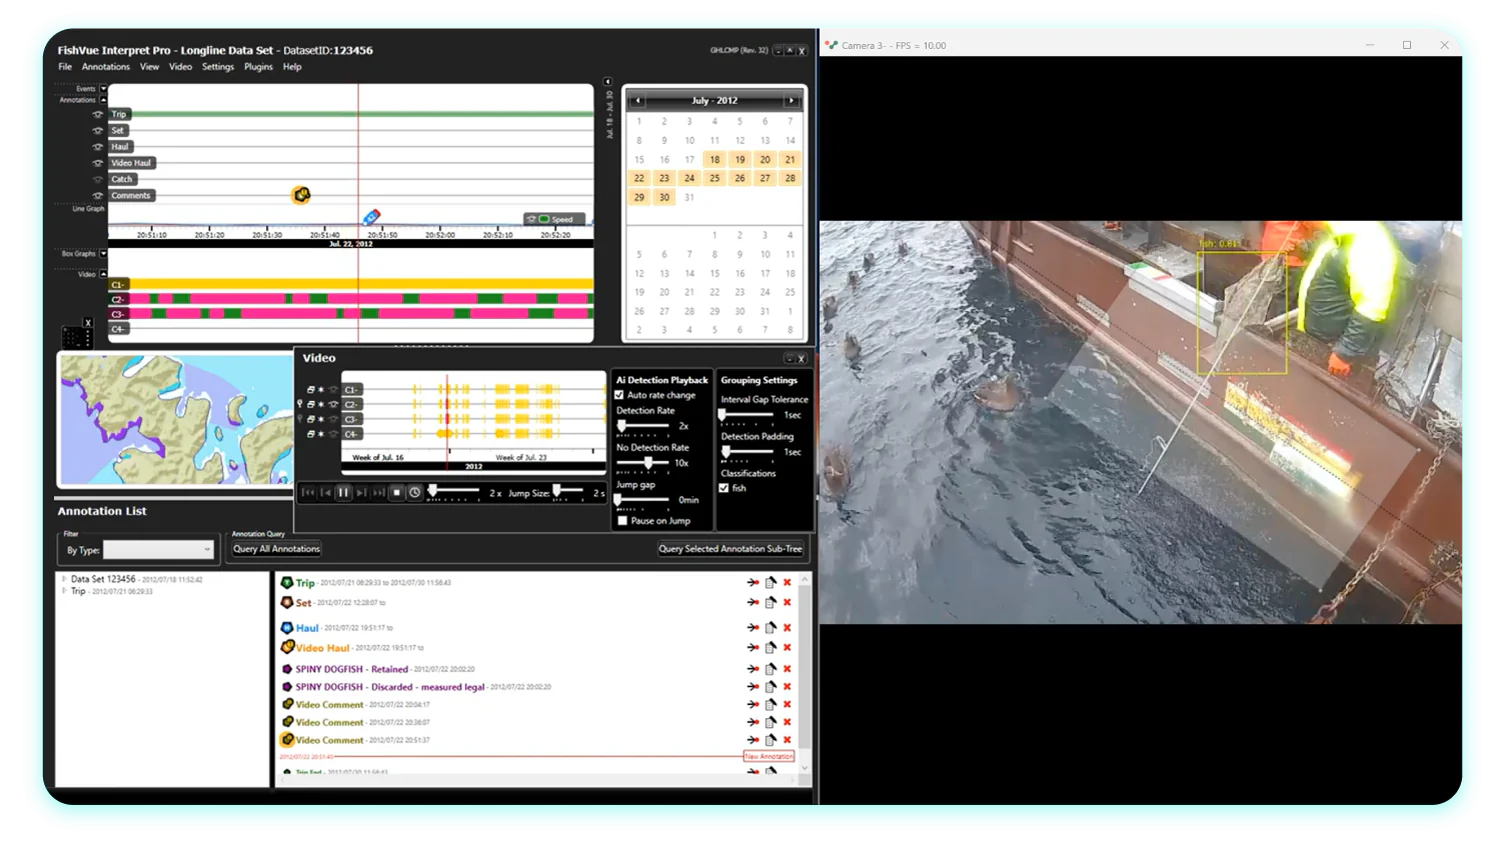This screenshot has height=859, width=1496.
Task: Edit the Set annotation using document icon
Action: point(770,603)
